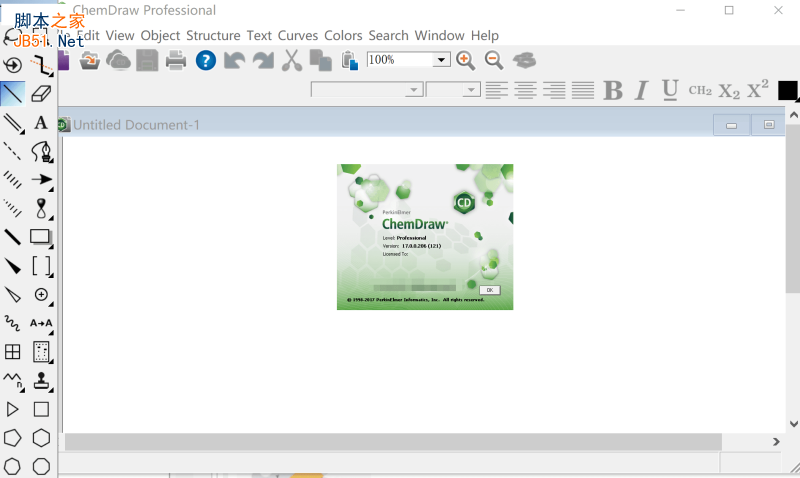The height and width of the screenshot is (478, 800).
Task: Click the Copy icon
Action: click(321, 60)
